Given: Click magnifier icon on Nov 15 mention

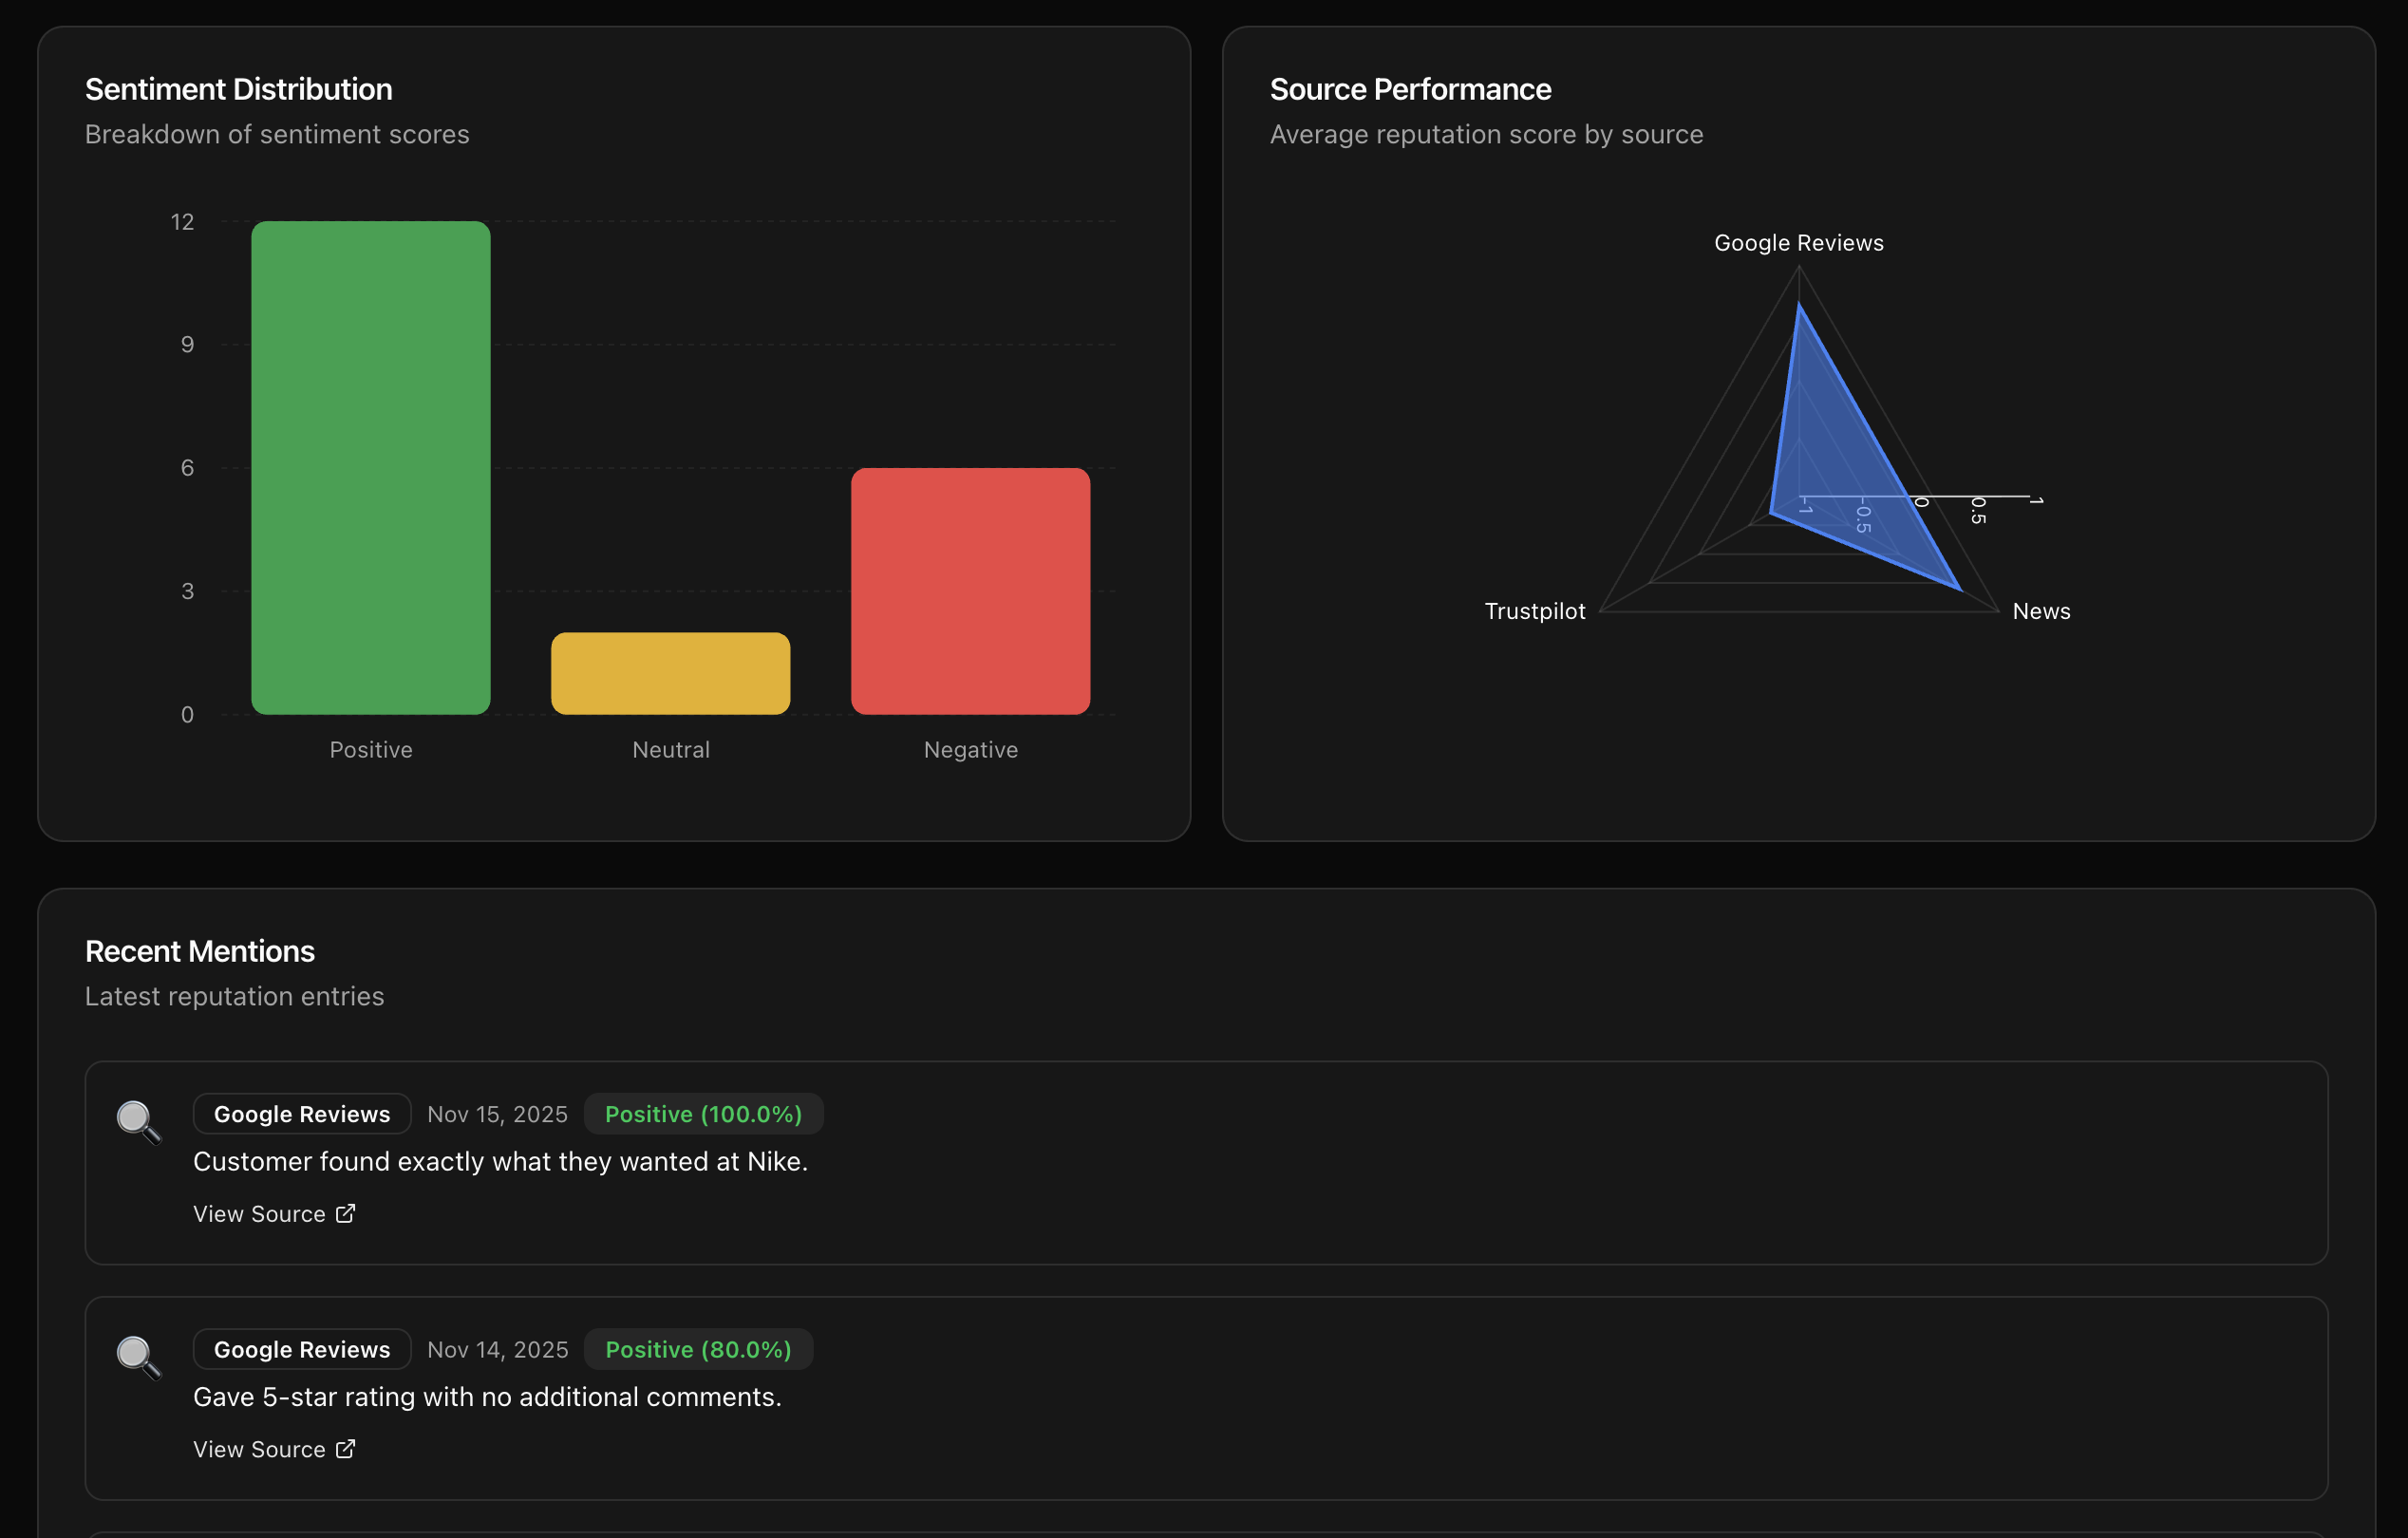Looking at the screenshot, I should (138, 1121).
